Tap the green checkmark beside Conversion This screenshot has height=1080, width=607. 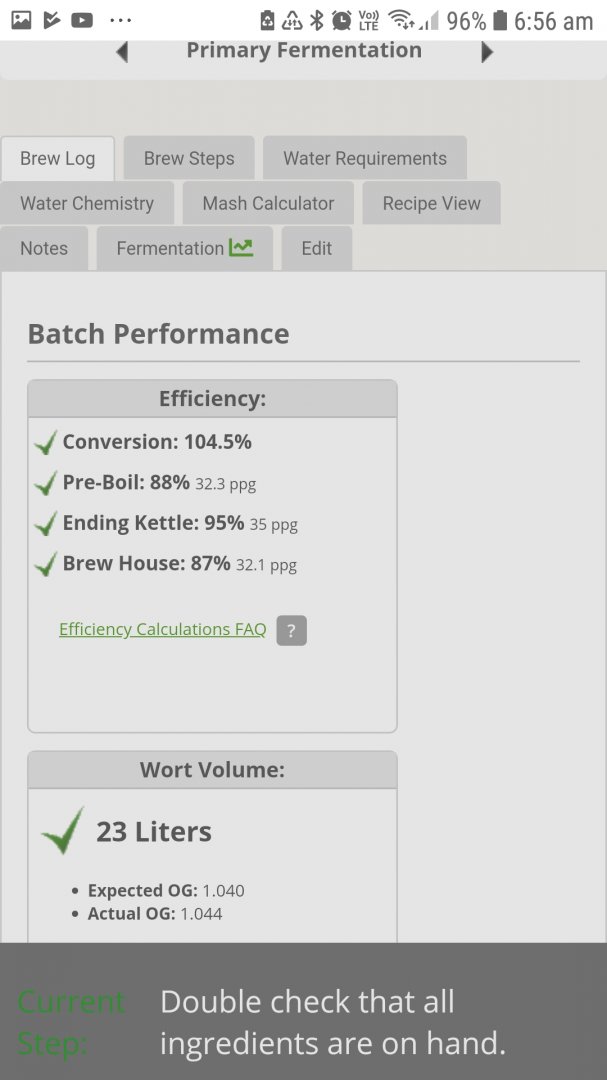pyautogui.click(x=45, y=443)
